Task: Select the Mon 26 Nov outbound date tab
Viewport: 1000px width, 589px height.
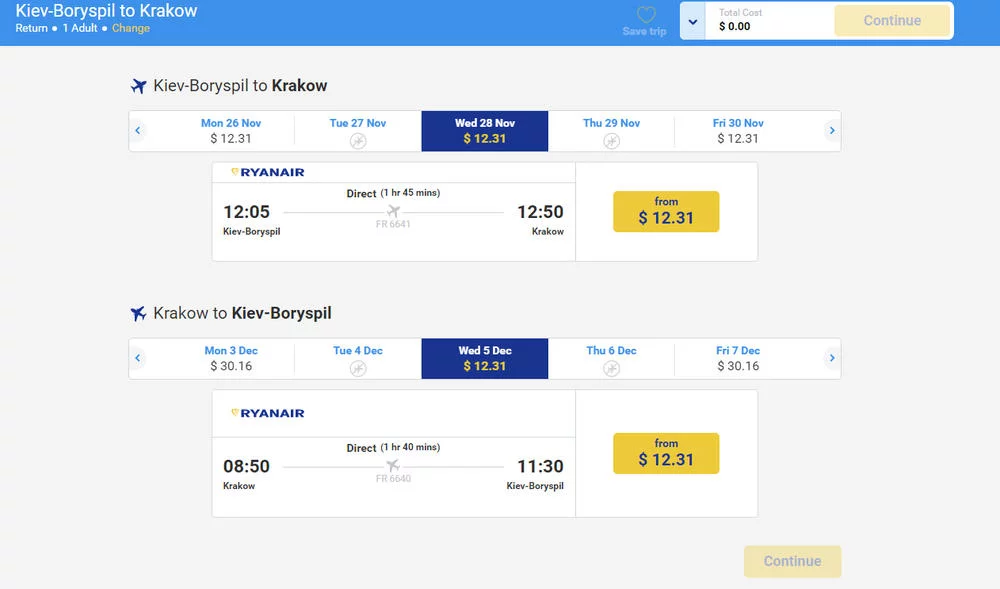Action: coord(231,131)
